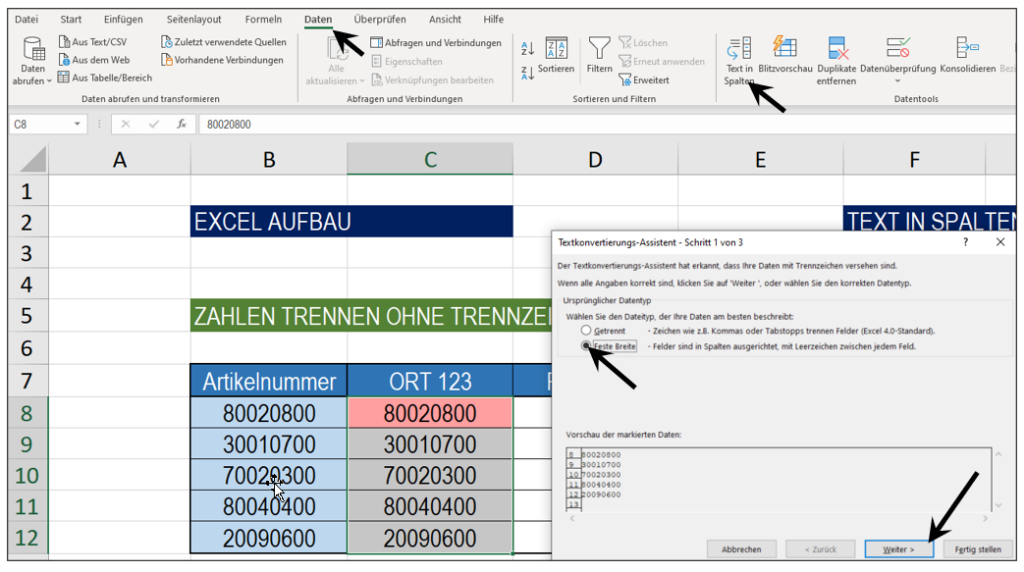The height and width of the screenshot is (572, 1024).
Task: Click Abbrechen in the wizard
Action: point(741,549)
